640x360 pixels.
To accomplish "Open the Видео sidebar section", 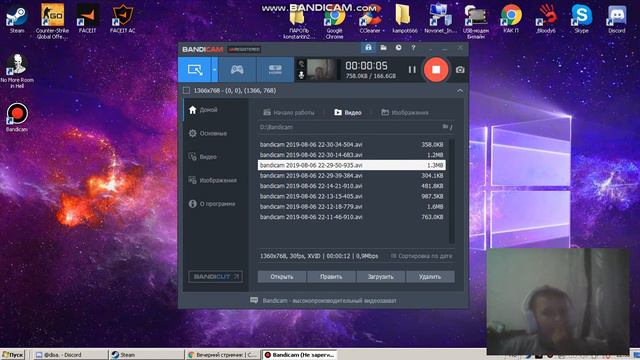I will 215,157.
